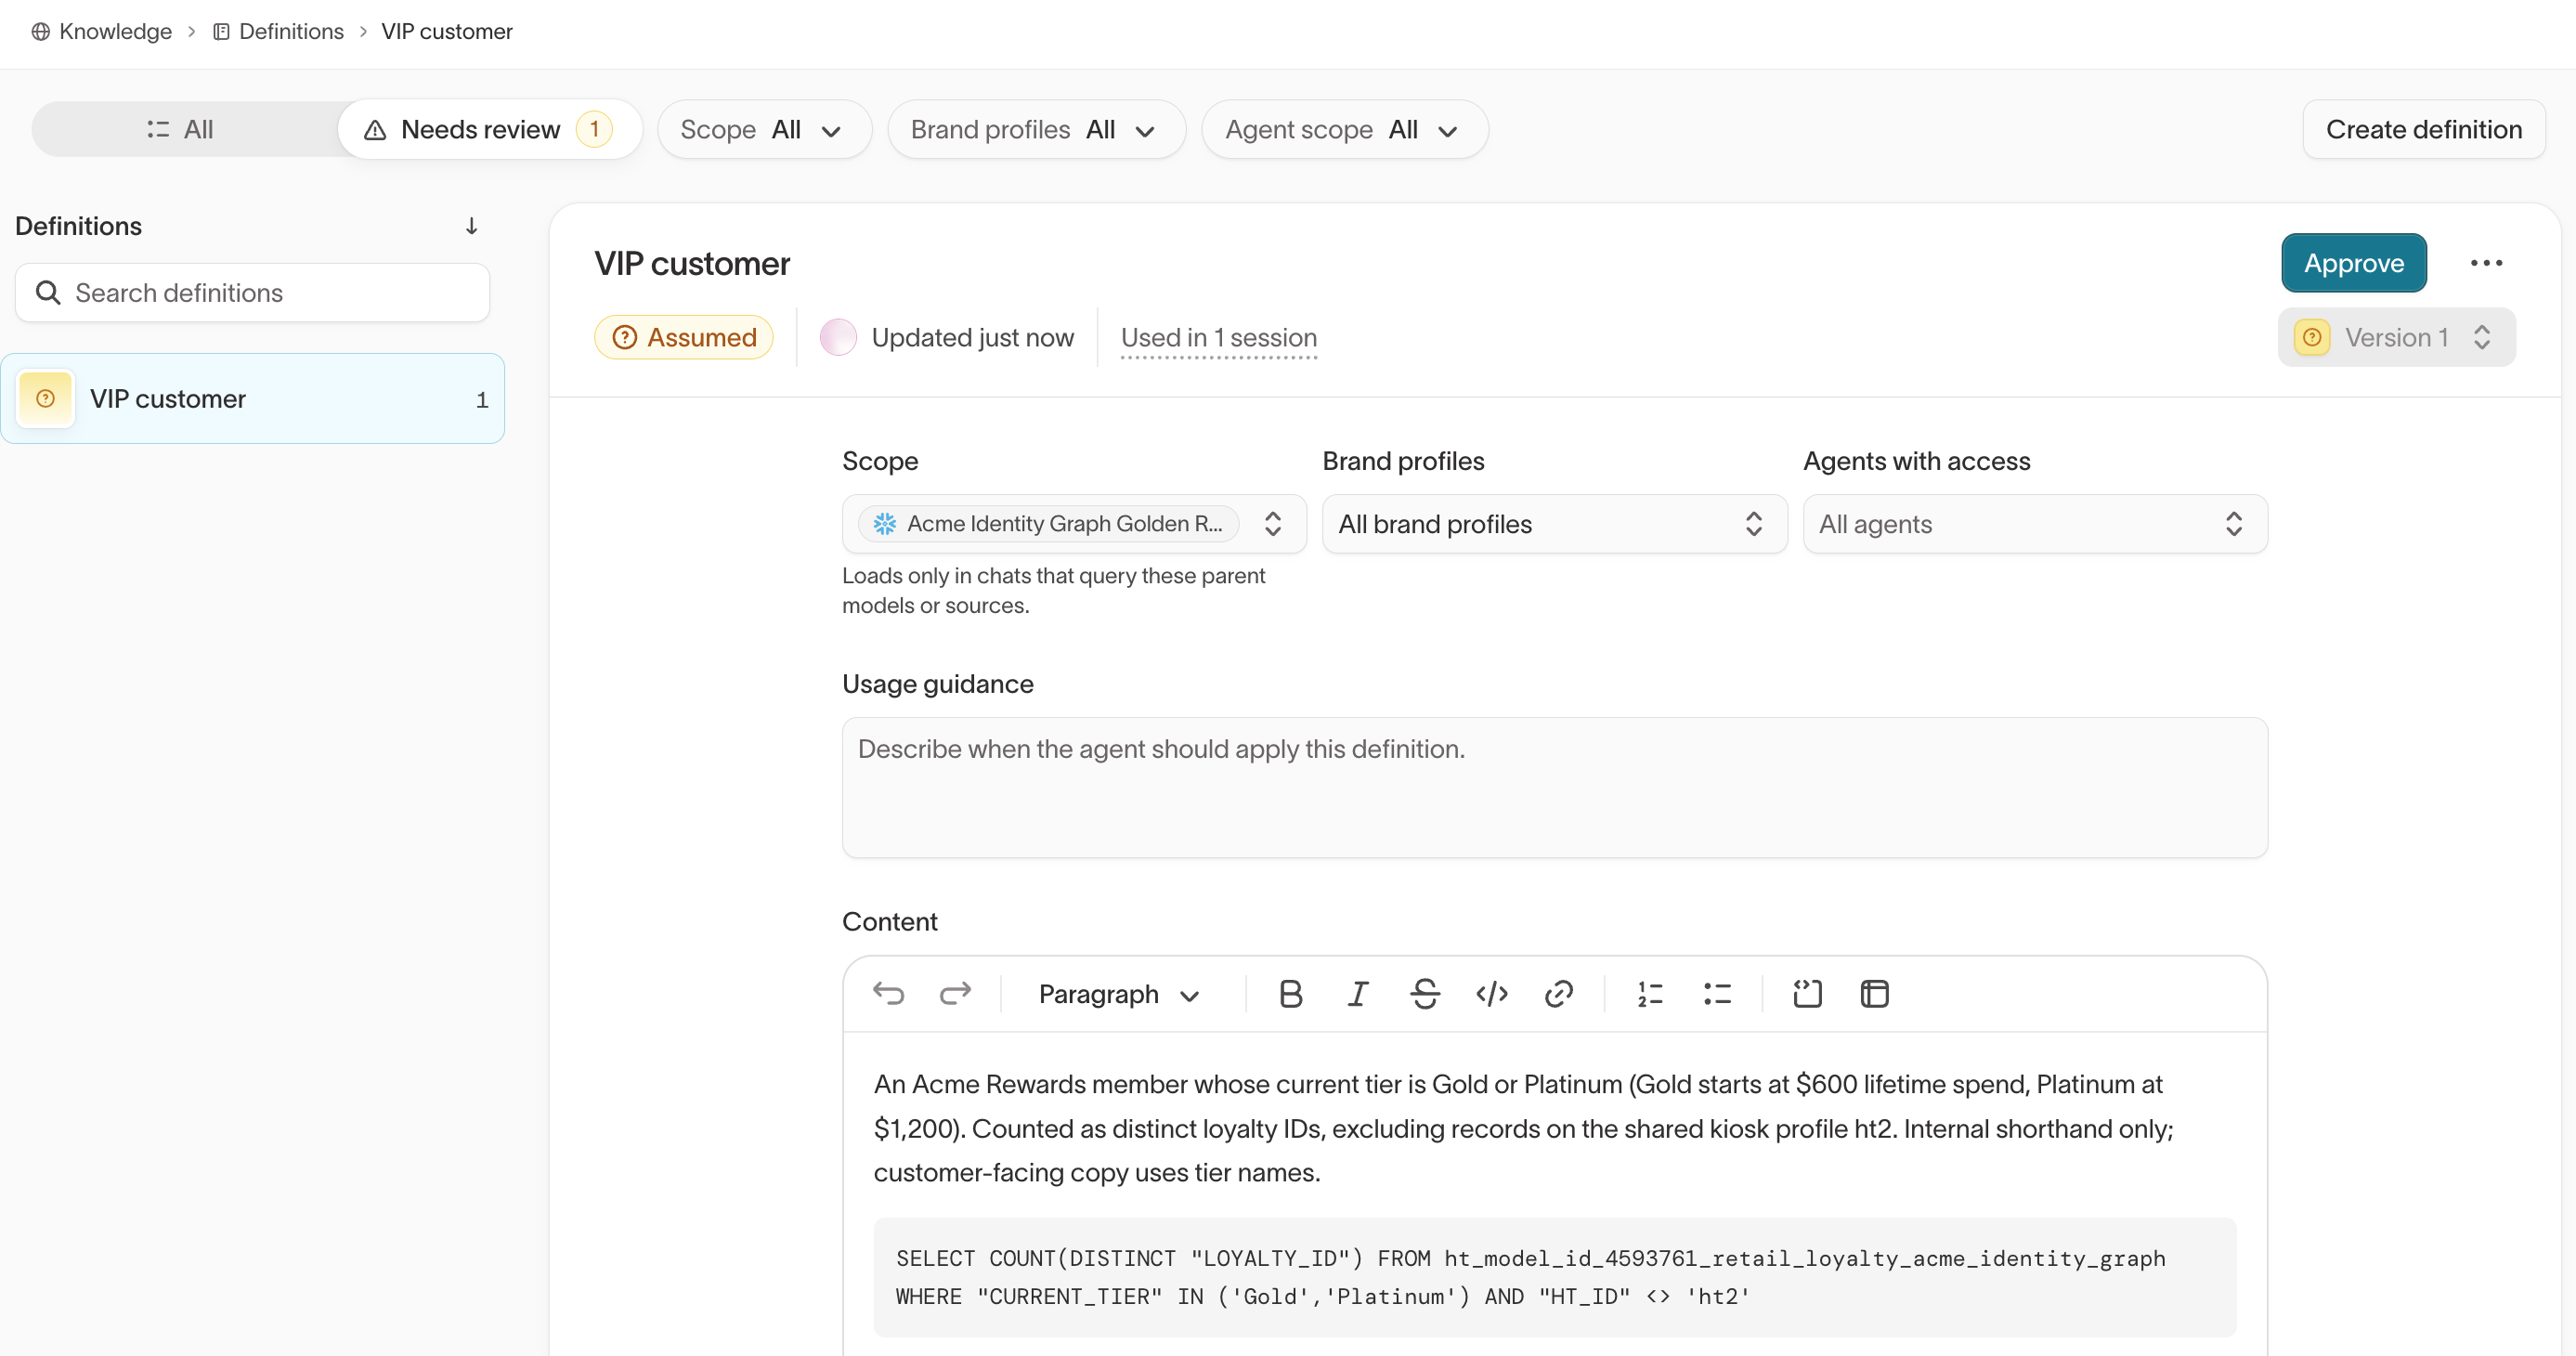Open the All agents access selector
Image resolution: width=2576 pixels, height=1356 pixels.
[x=2034, y=524]
